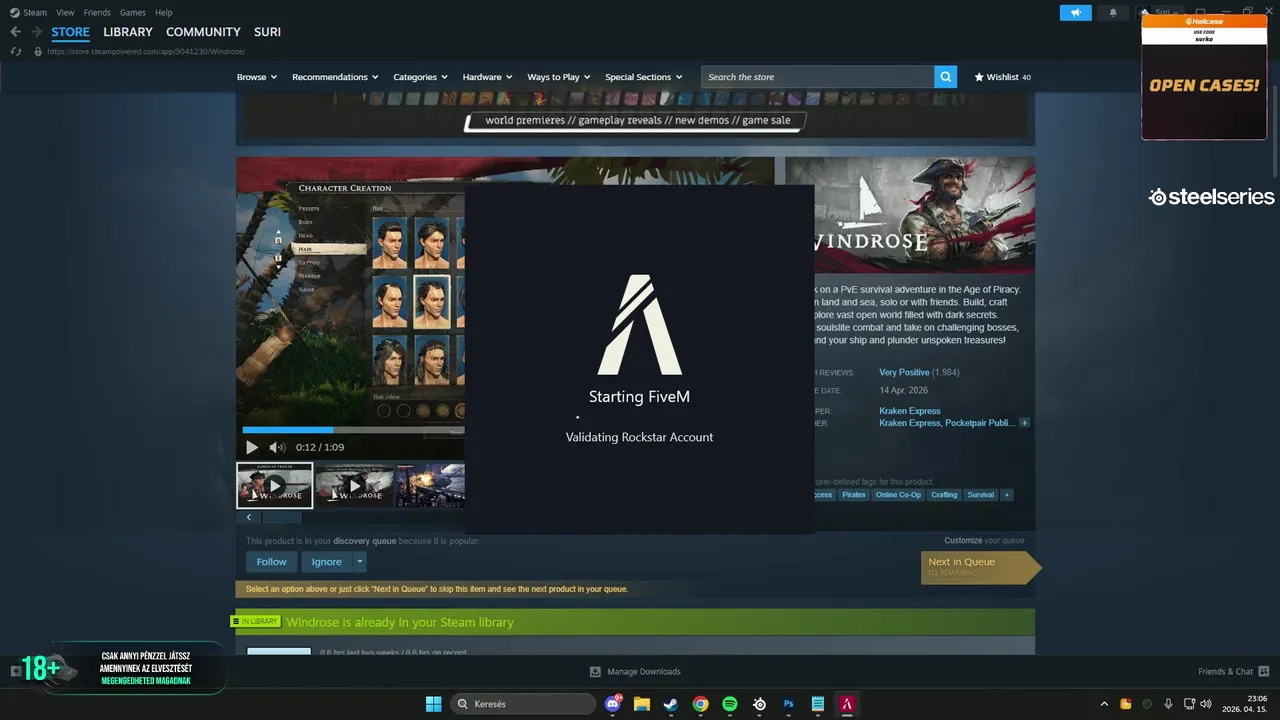Image resolution: width=1280 pixels, height=720 pixels.
Task: Go to Next in Queue
Action: [981, 567]
